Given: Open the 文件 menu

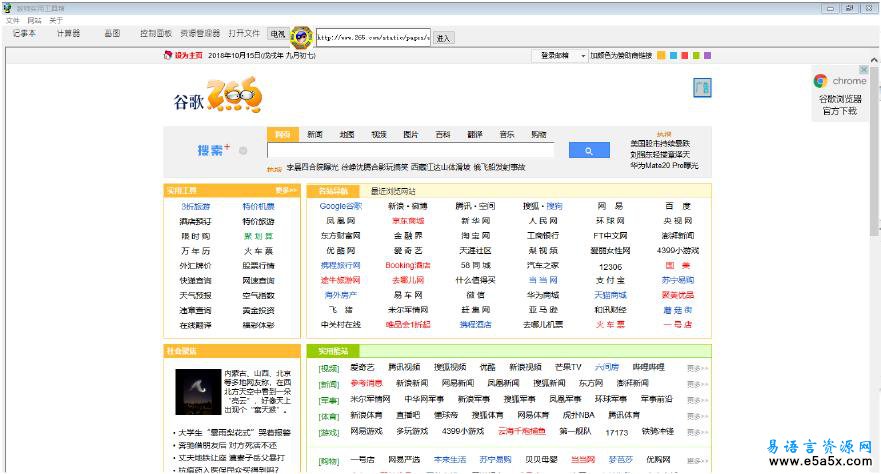Looking at the screenshot, I should point(12,20).
